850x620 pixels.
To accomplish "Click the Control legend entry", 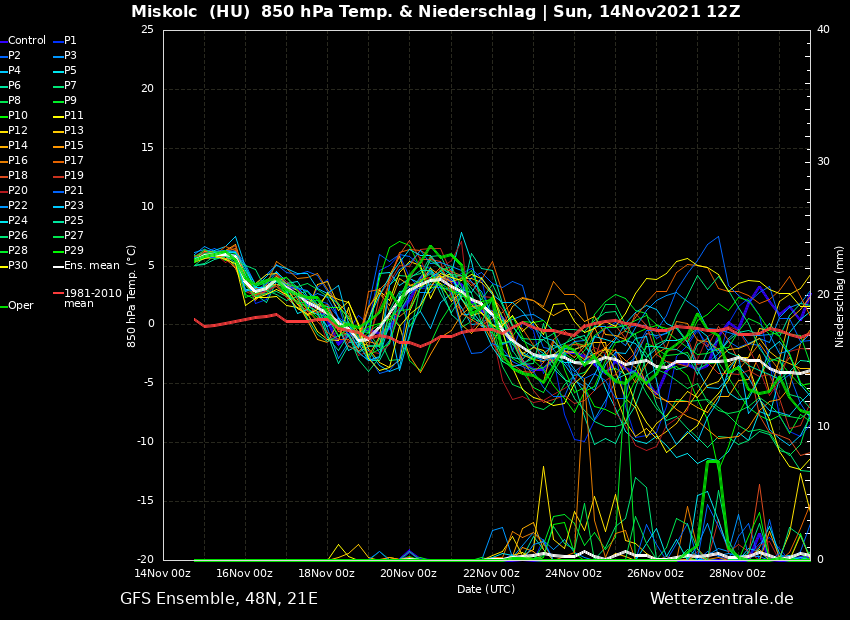I will (27, 41).
